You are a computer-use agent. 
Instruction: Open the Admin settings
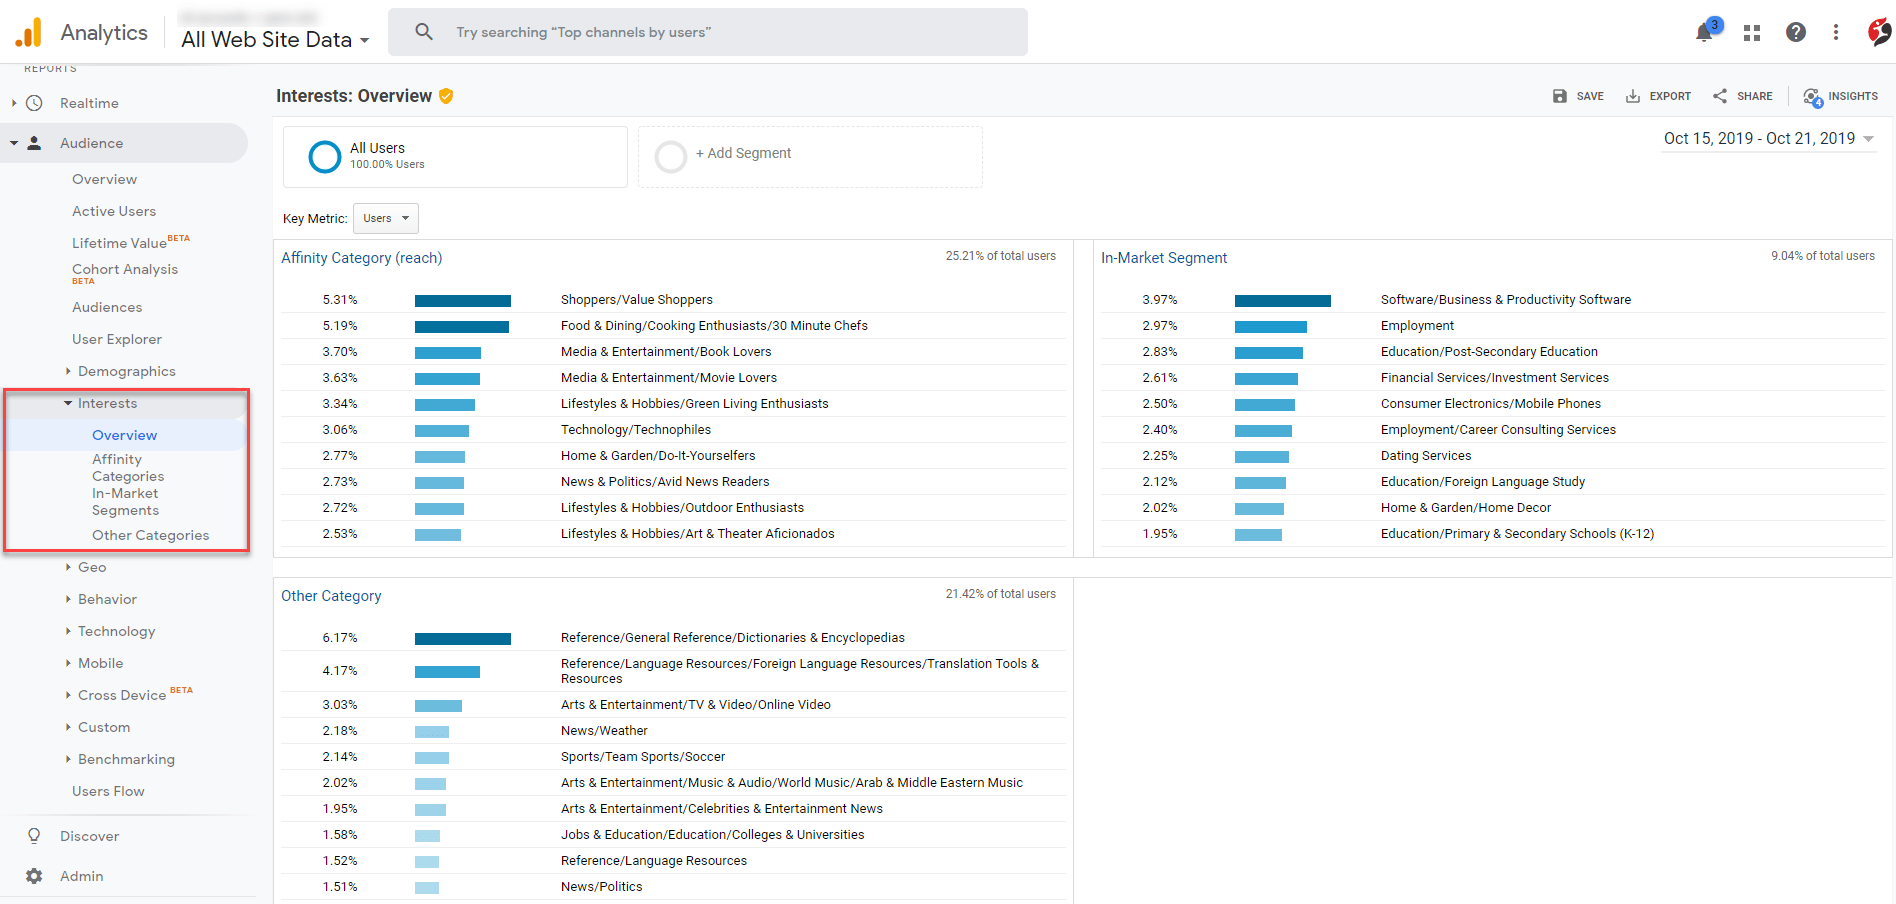click(x=81, y=876)
